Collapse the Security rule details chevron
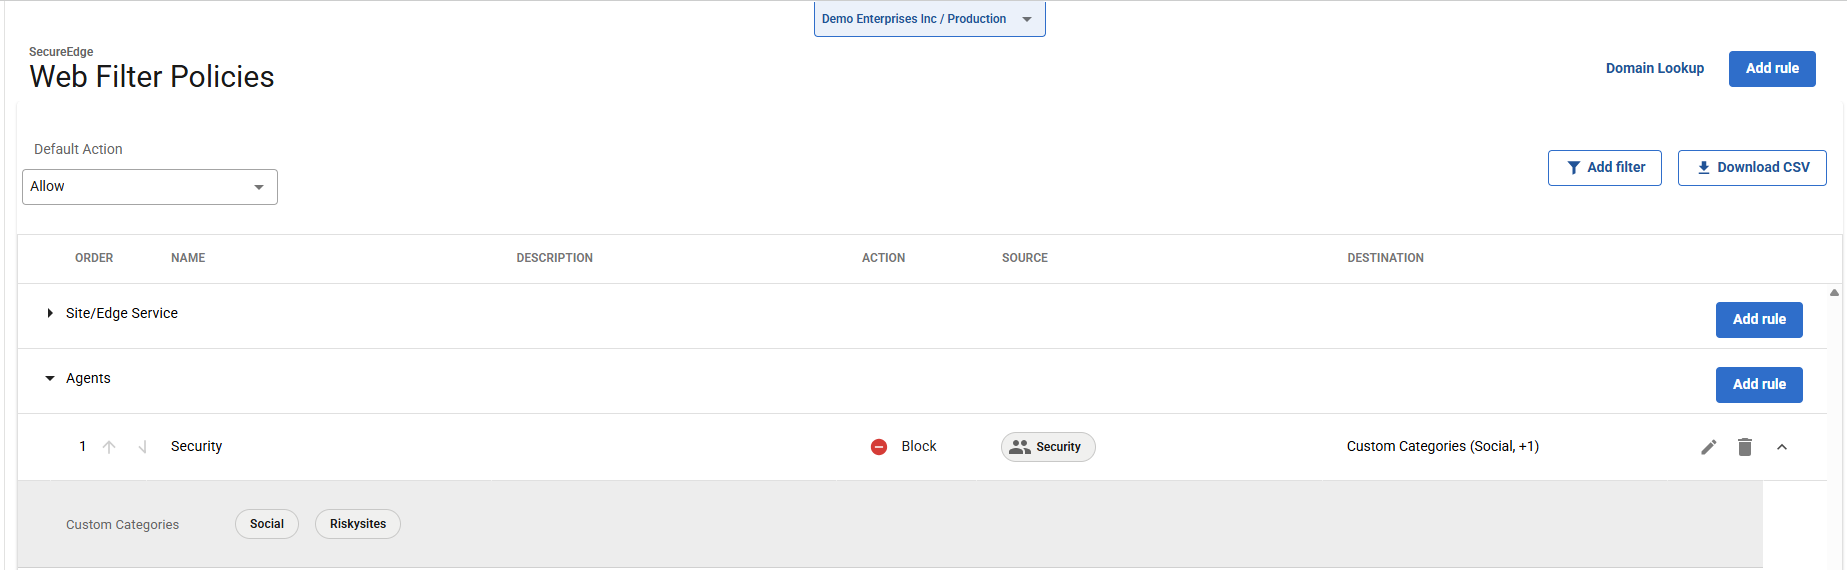The width and height of the screenshot is (1847, 570). [x=1781, y=447]
